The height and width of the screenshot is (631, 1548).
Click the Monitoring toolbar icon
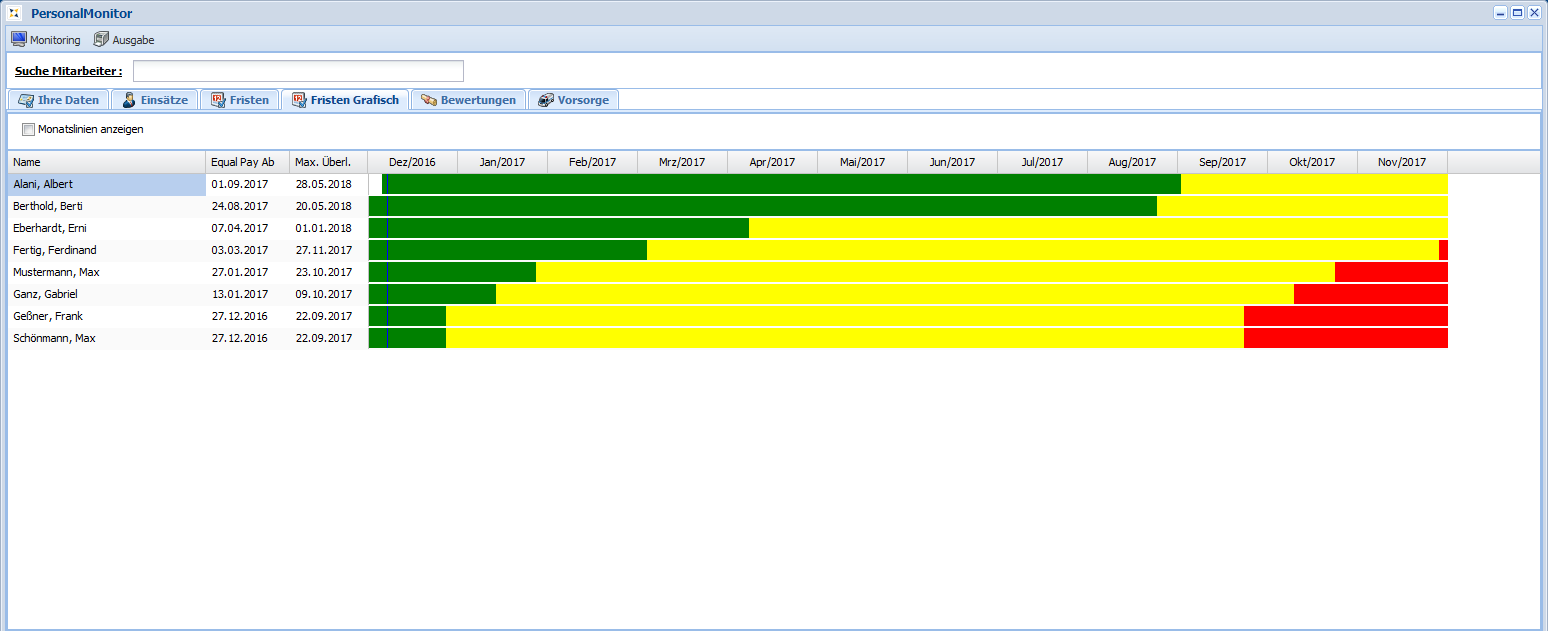click(x=18, y=40)
